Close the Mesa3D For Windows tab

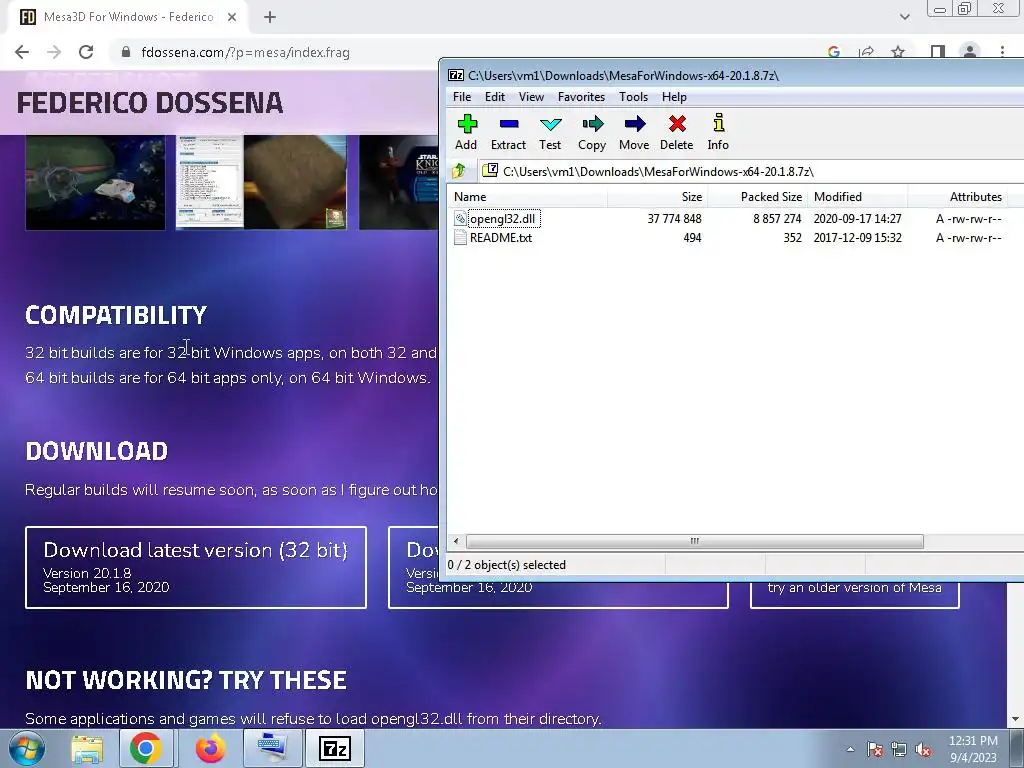(x=232, y=17)
